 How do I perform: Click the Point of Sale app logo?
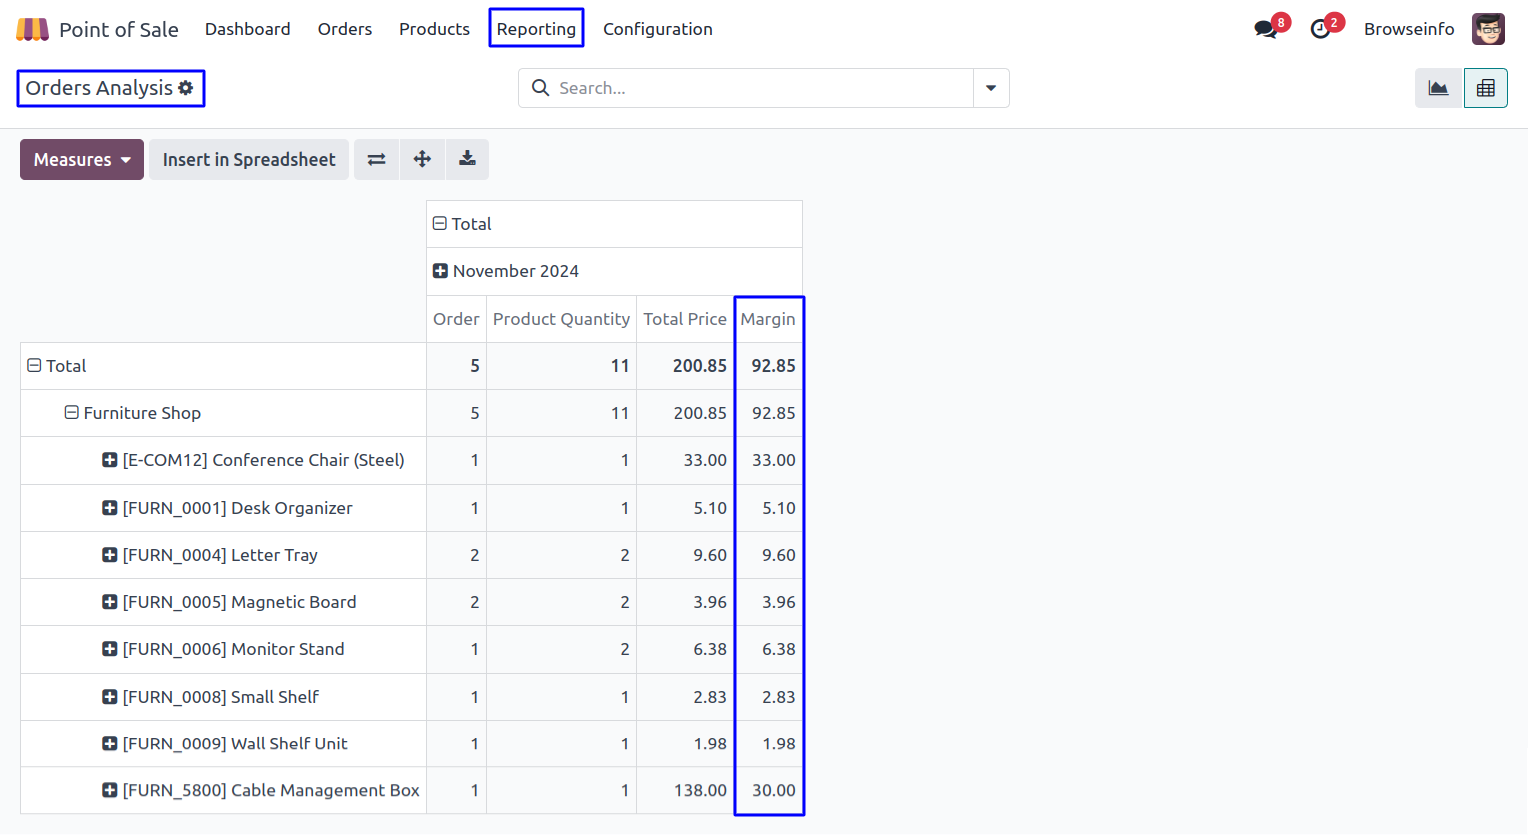point(32,29)
